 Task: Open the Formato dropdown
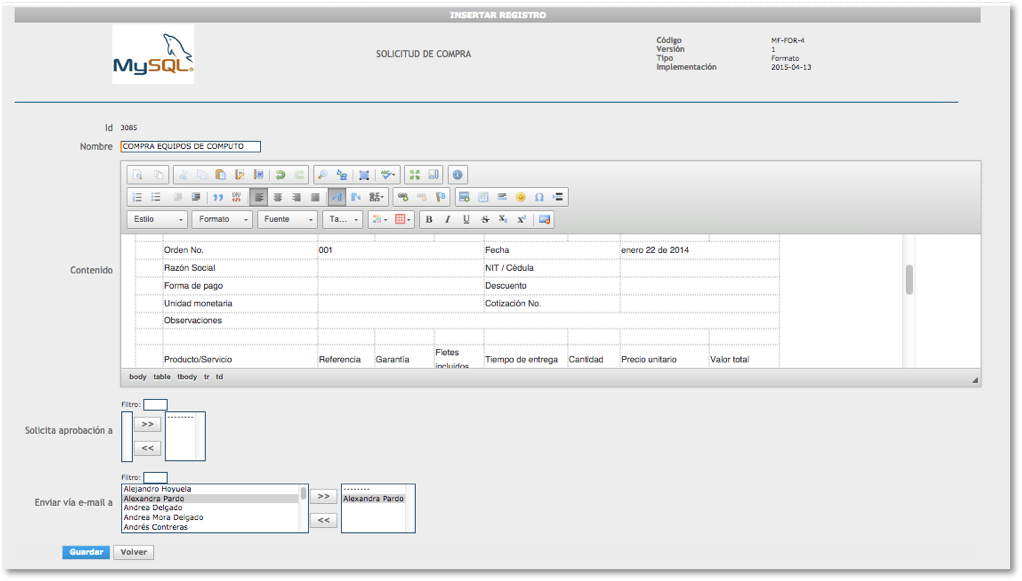(222, 220)
